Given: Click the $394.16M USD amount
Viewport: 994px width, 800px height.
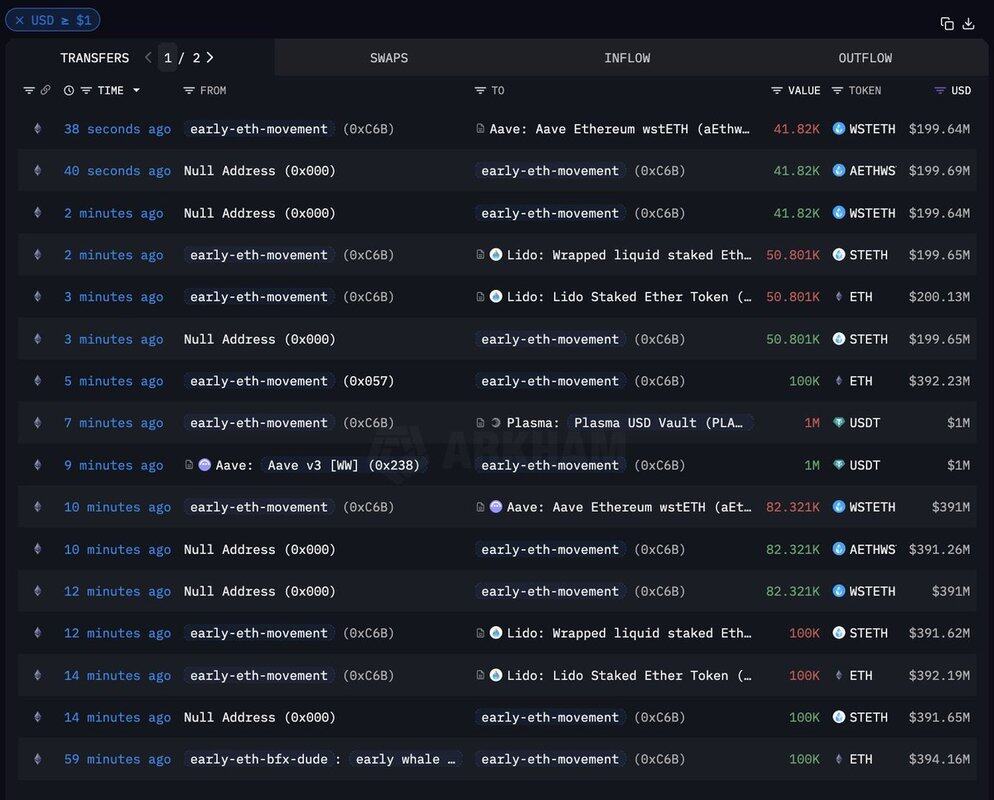Looking at the screenshot, I should [939, 759].
